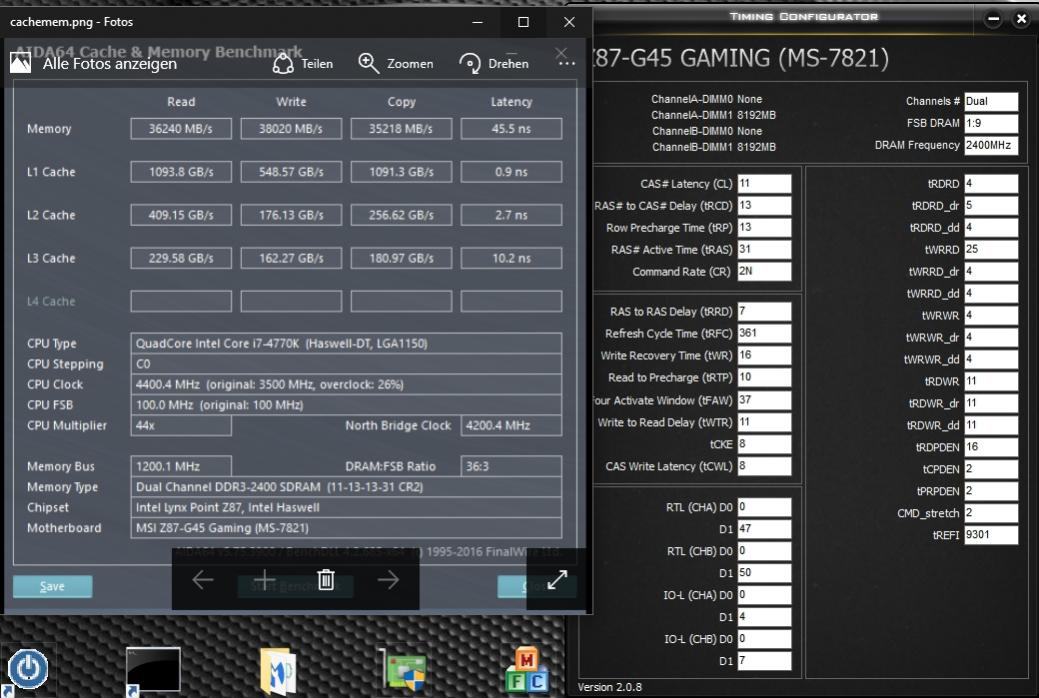This screenshot has width=1039, height=698.
Task: Click the RAS to RAS Delay (tRRD) field
Action: [x=764, y=312]
